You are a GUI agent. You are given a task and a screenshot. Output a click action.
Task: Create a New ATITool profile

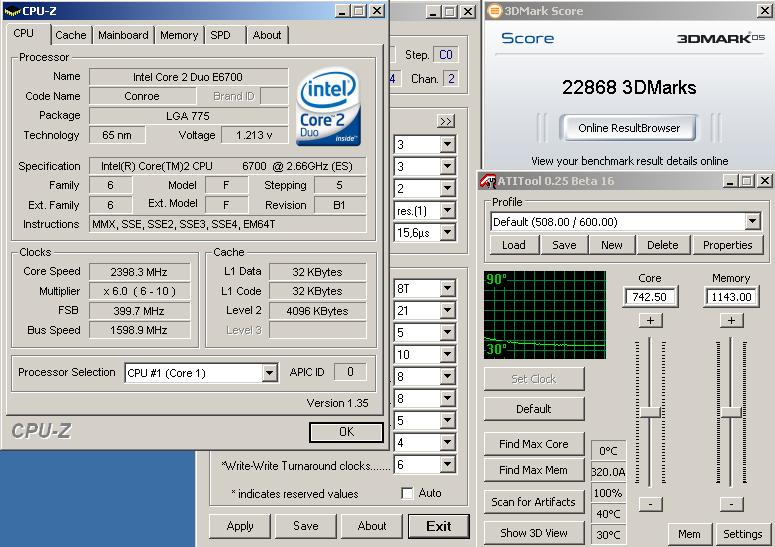[611, 245]
